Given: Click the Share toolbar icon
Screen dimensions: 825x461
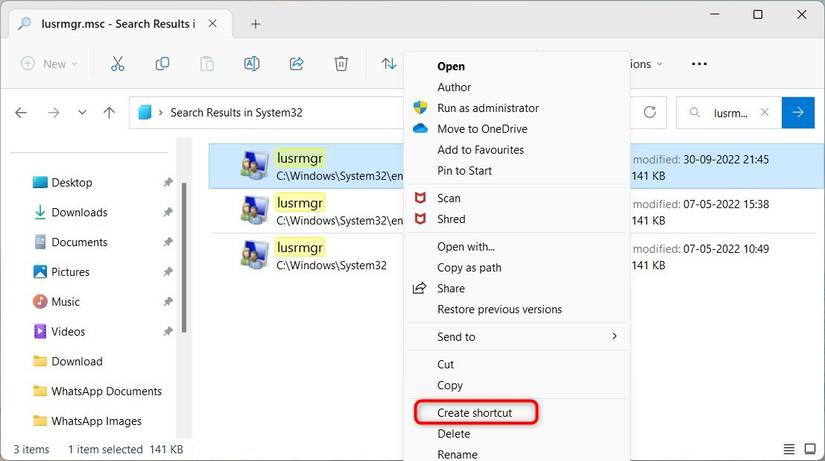Looking at the screenshot, I should (297, 64).
